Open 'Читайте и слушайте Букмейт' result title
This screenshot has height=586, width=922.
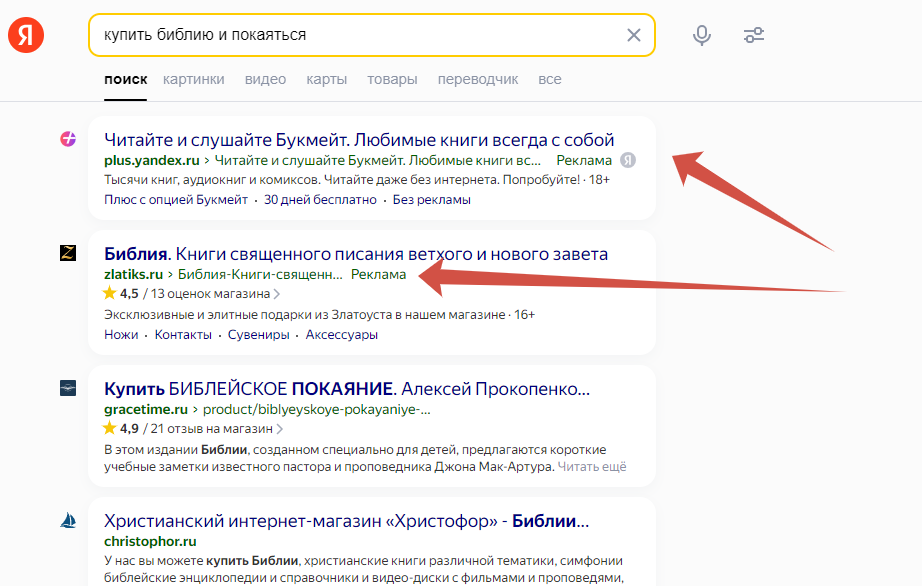[359, 140]
